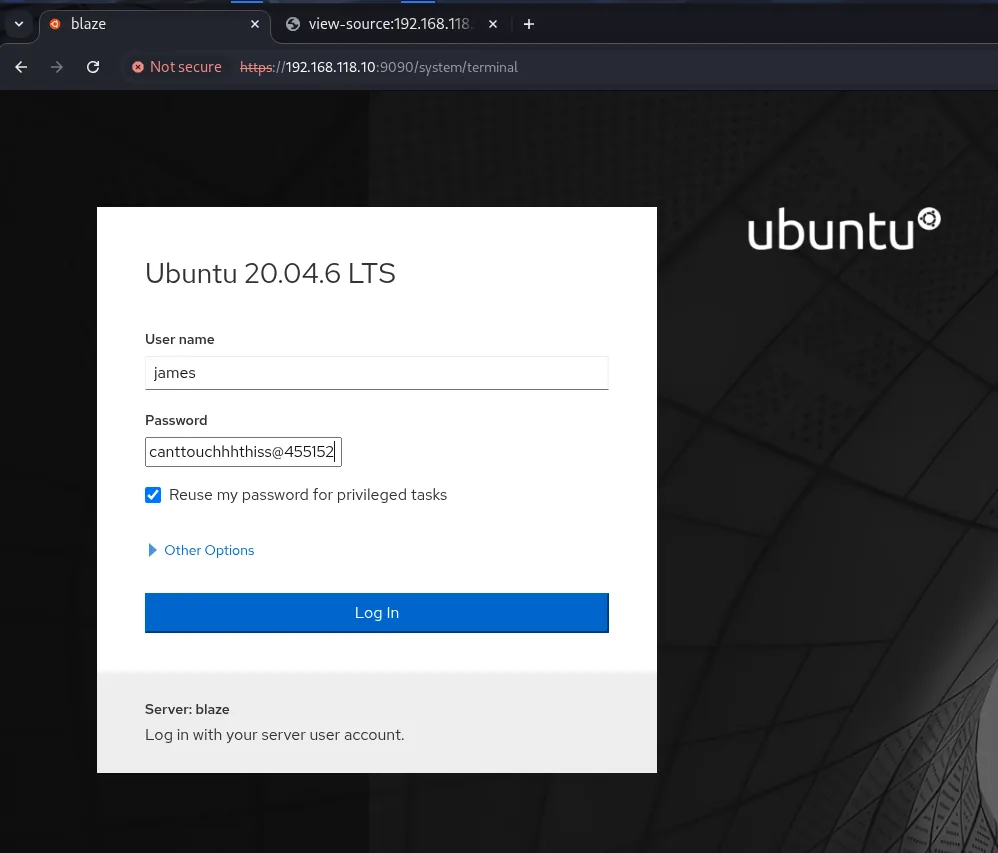Reload the page with the refresh icon
Image resolution: width=998 pixels, height=853 pixels.
(x=93, y=67)
